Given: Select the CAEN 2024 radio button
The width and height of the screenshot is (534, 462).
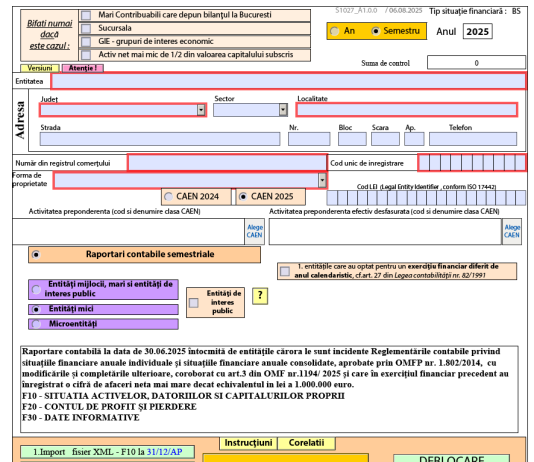Looking at the screenshot, I should coord(168,197).
